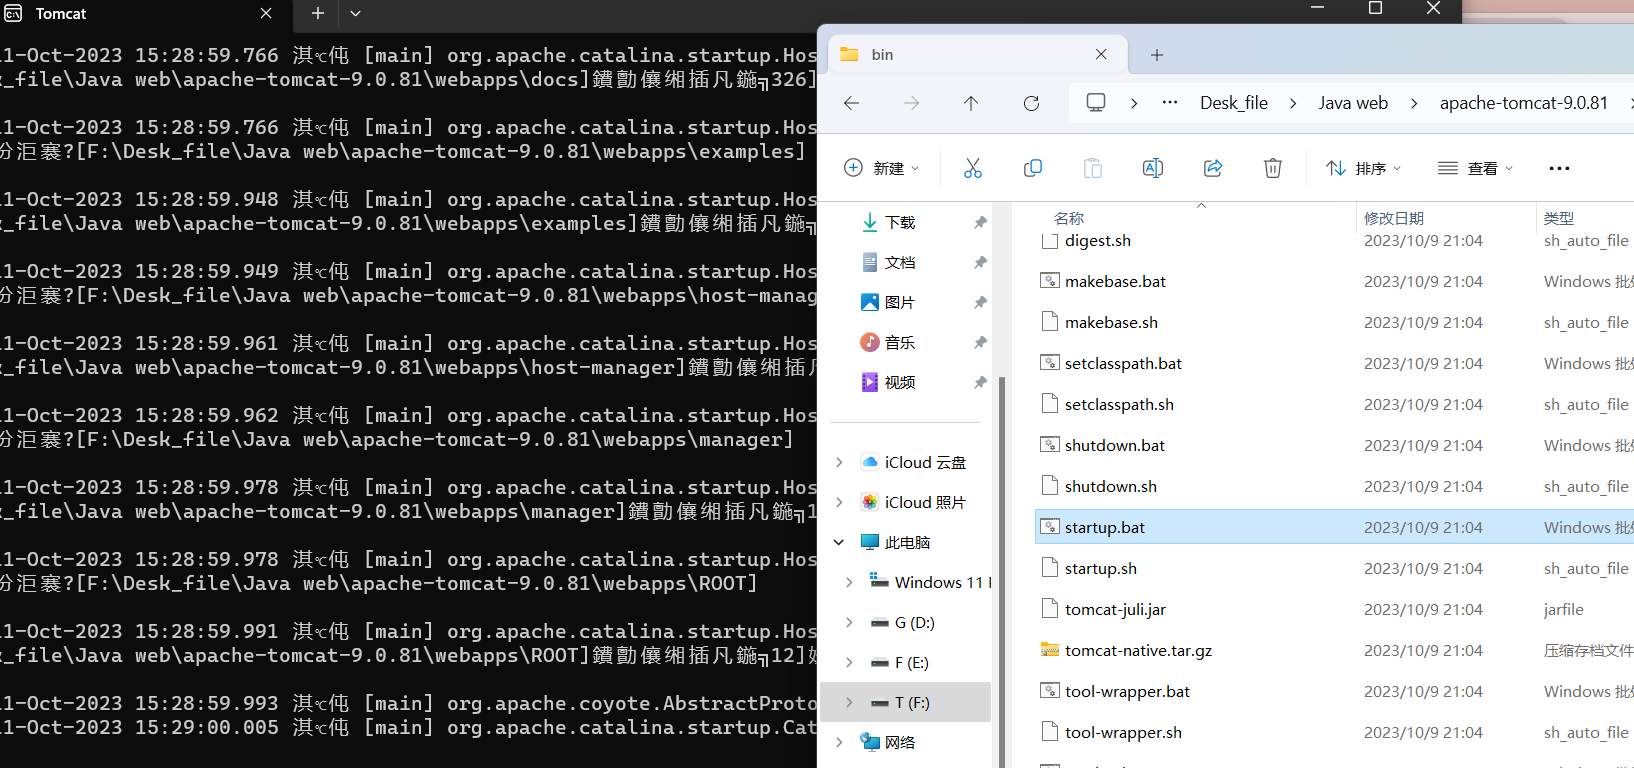Click the shutdown.bat file icon

1050,445
